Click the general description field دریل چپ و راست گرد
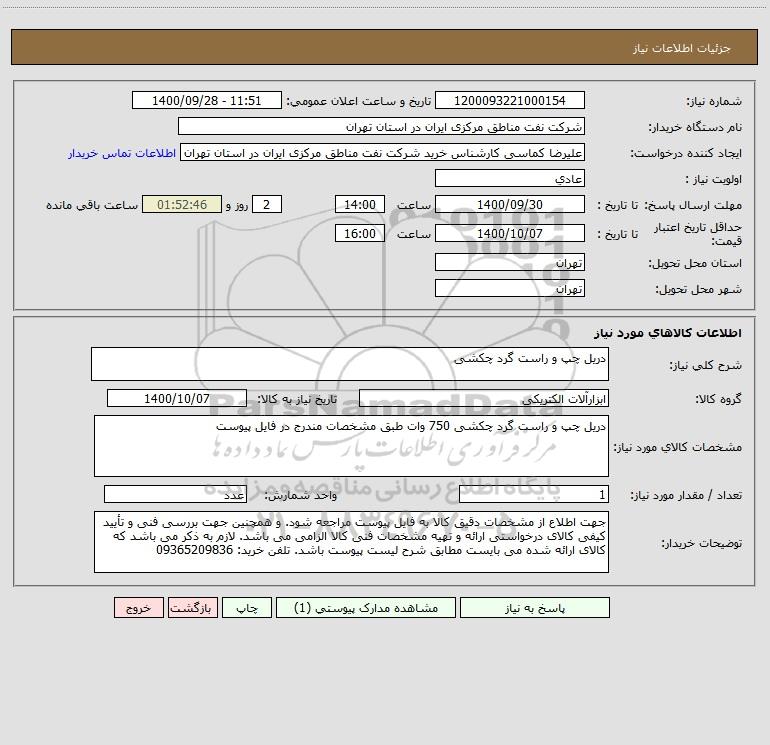Image resolution: width=770 pixels, height=745 pixels. 350,364
